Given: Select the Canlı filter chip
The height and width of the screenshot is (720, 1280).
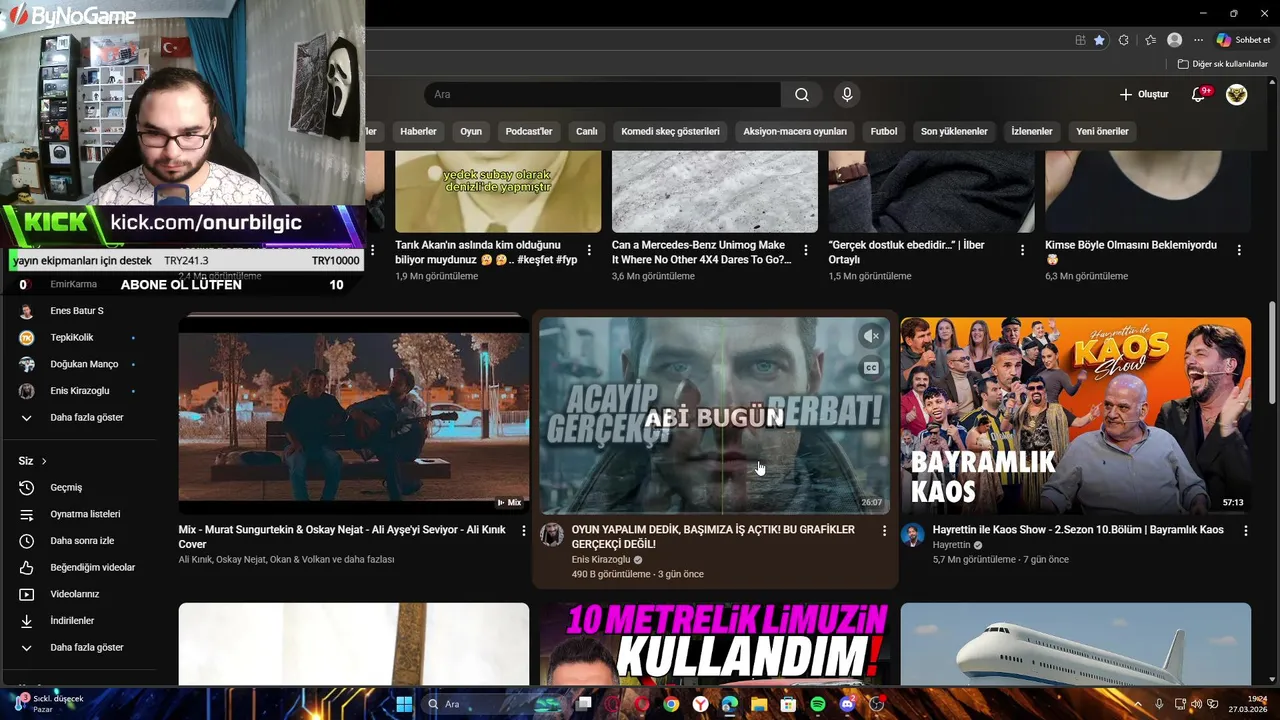Looking at the screenshot, I should tap(586, 131).
